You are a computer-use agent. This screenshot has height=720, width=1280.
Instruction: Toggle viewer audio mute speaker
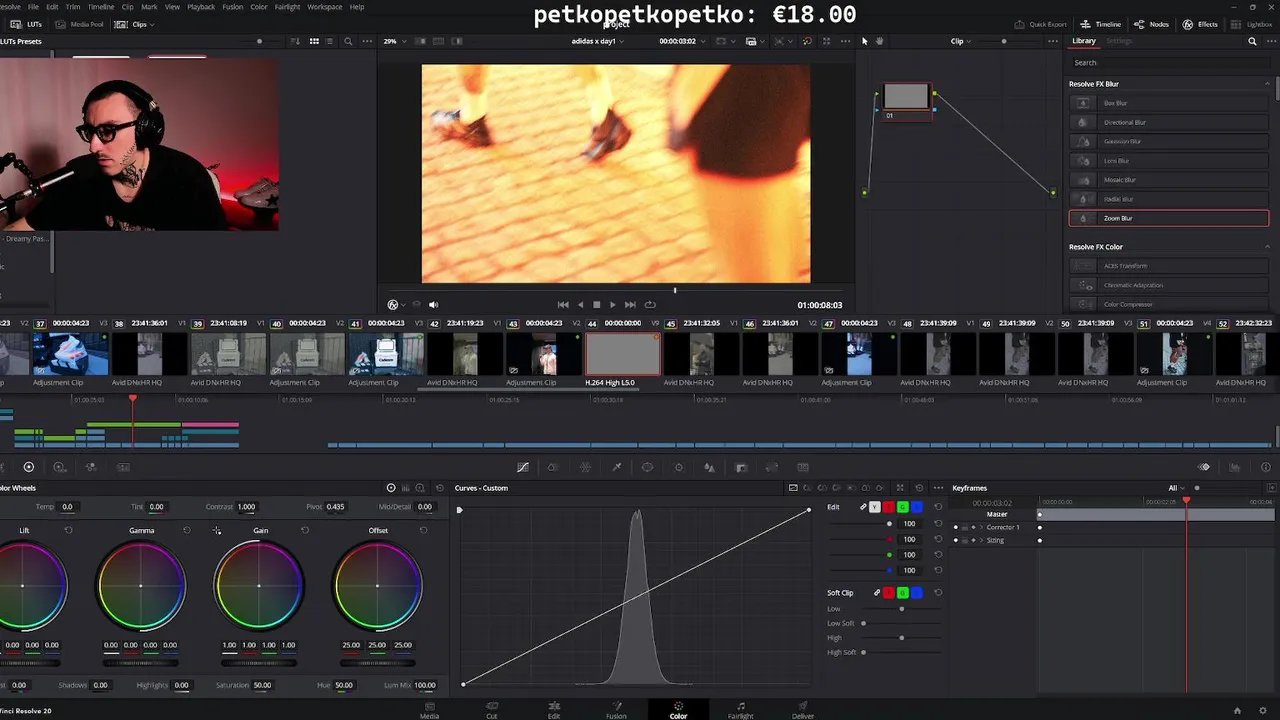pos(433,304)
